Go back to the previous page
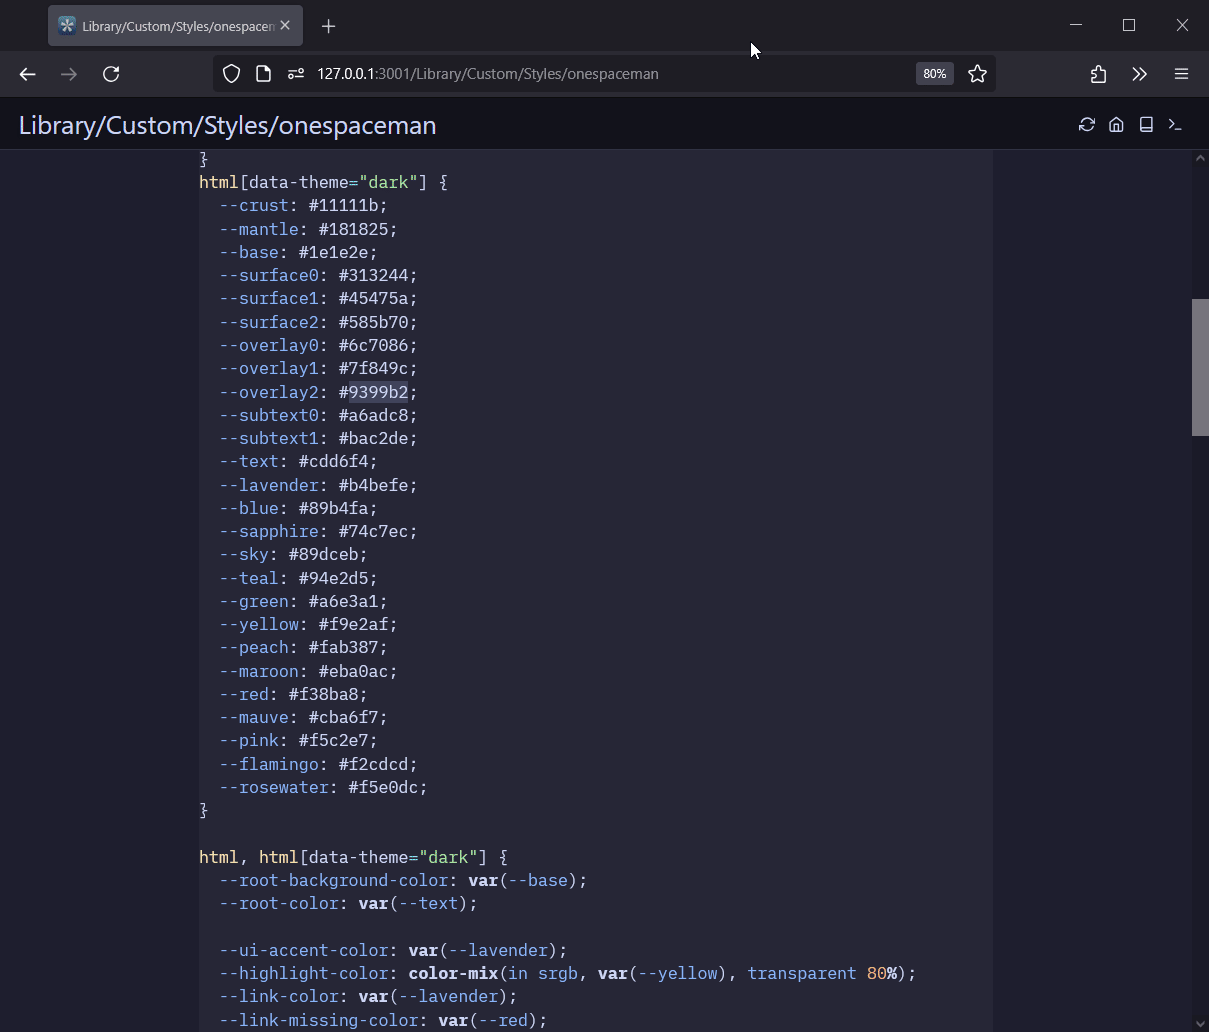 [28, 74]
